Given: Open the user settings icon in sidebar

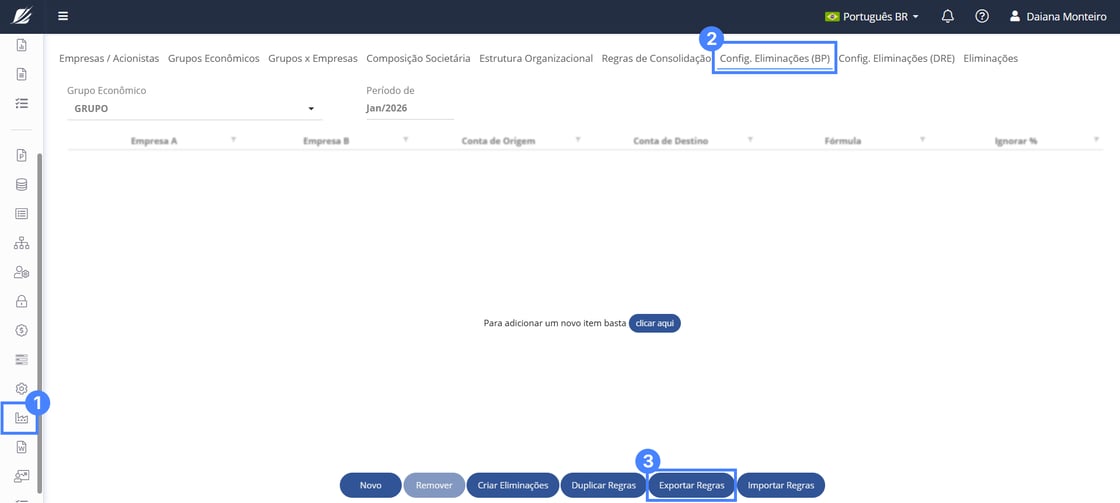Looking at the screenshot, I should pos(21,272).
